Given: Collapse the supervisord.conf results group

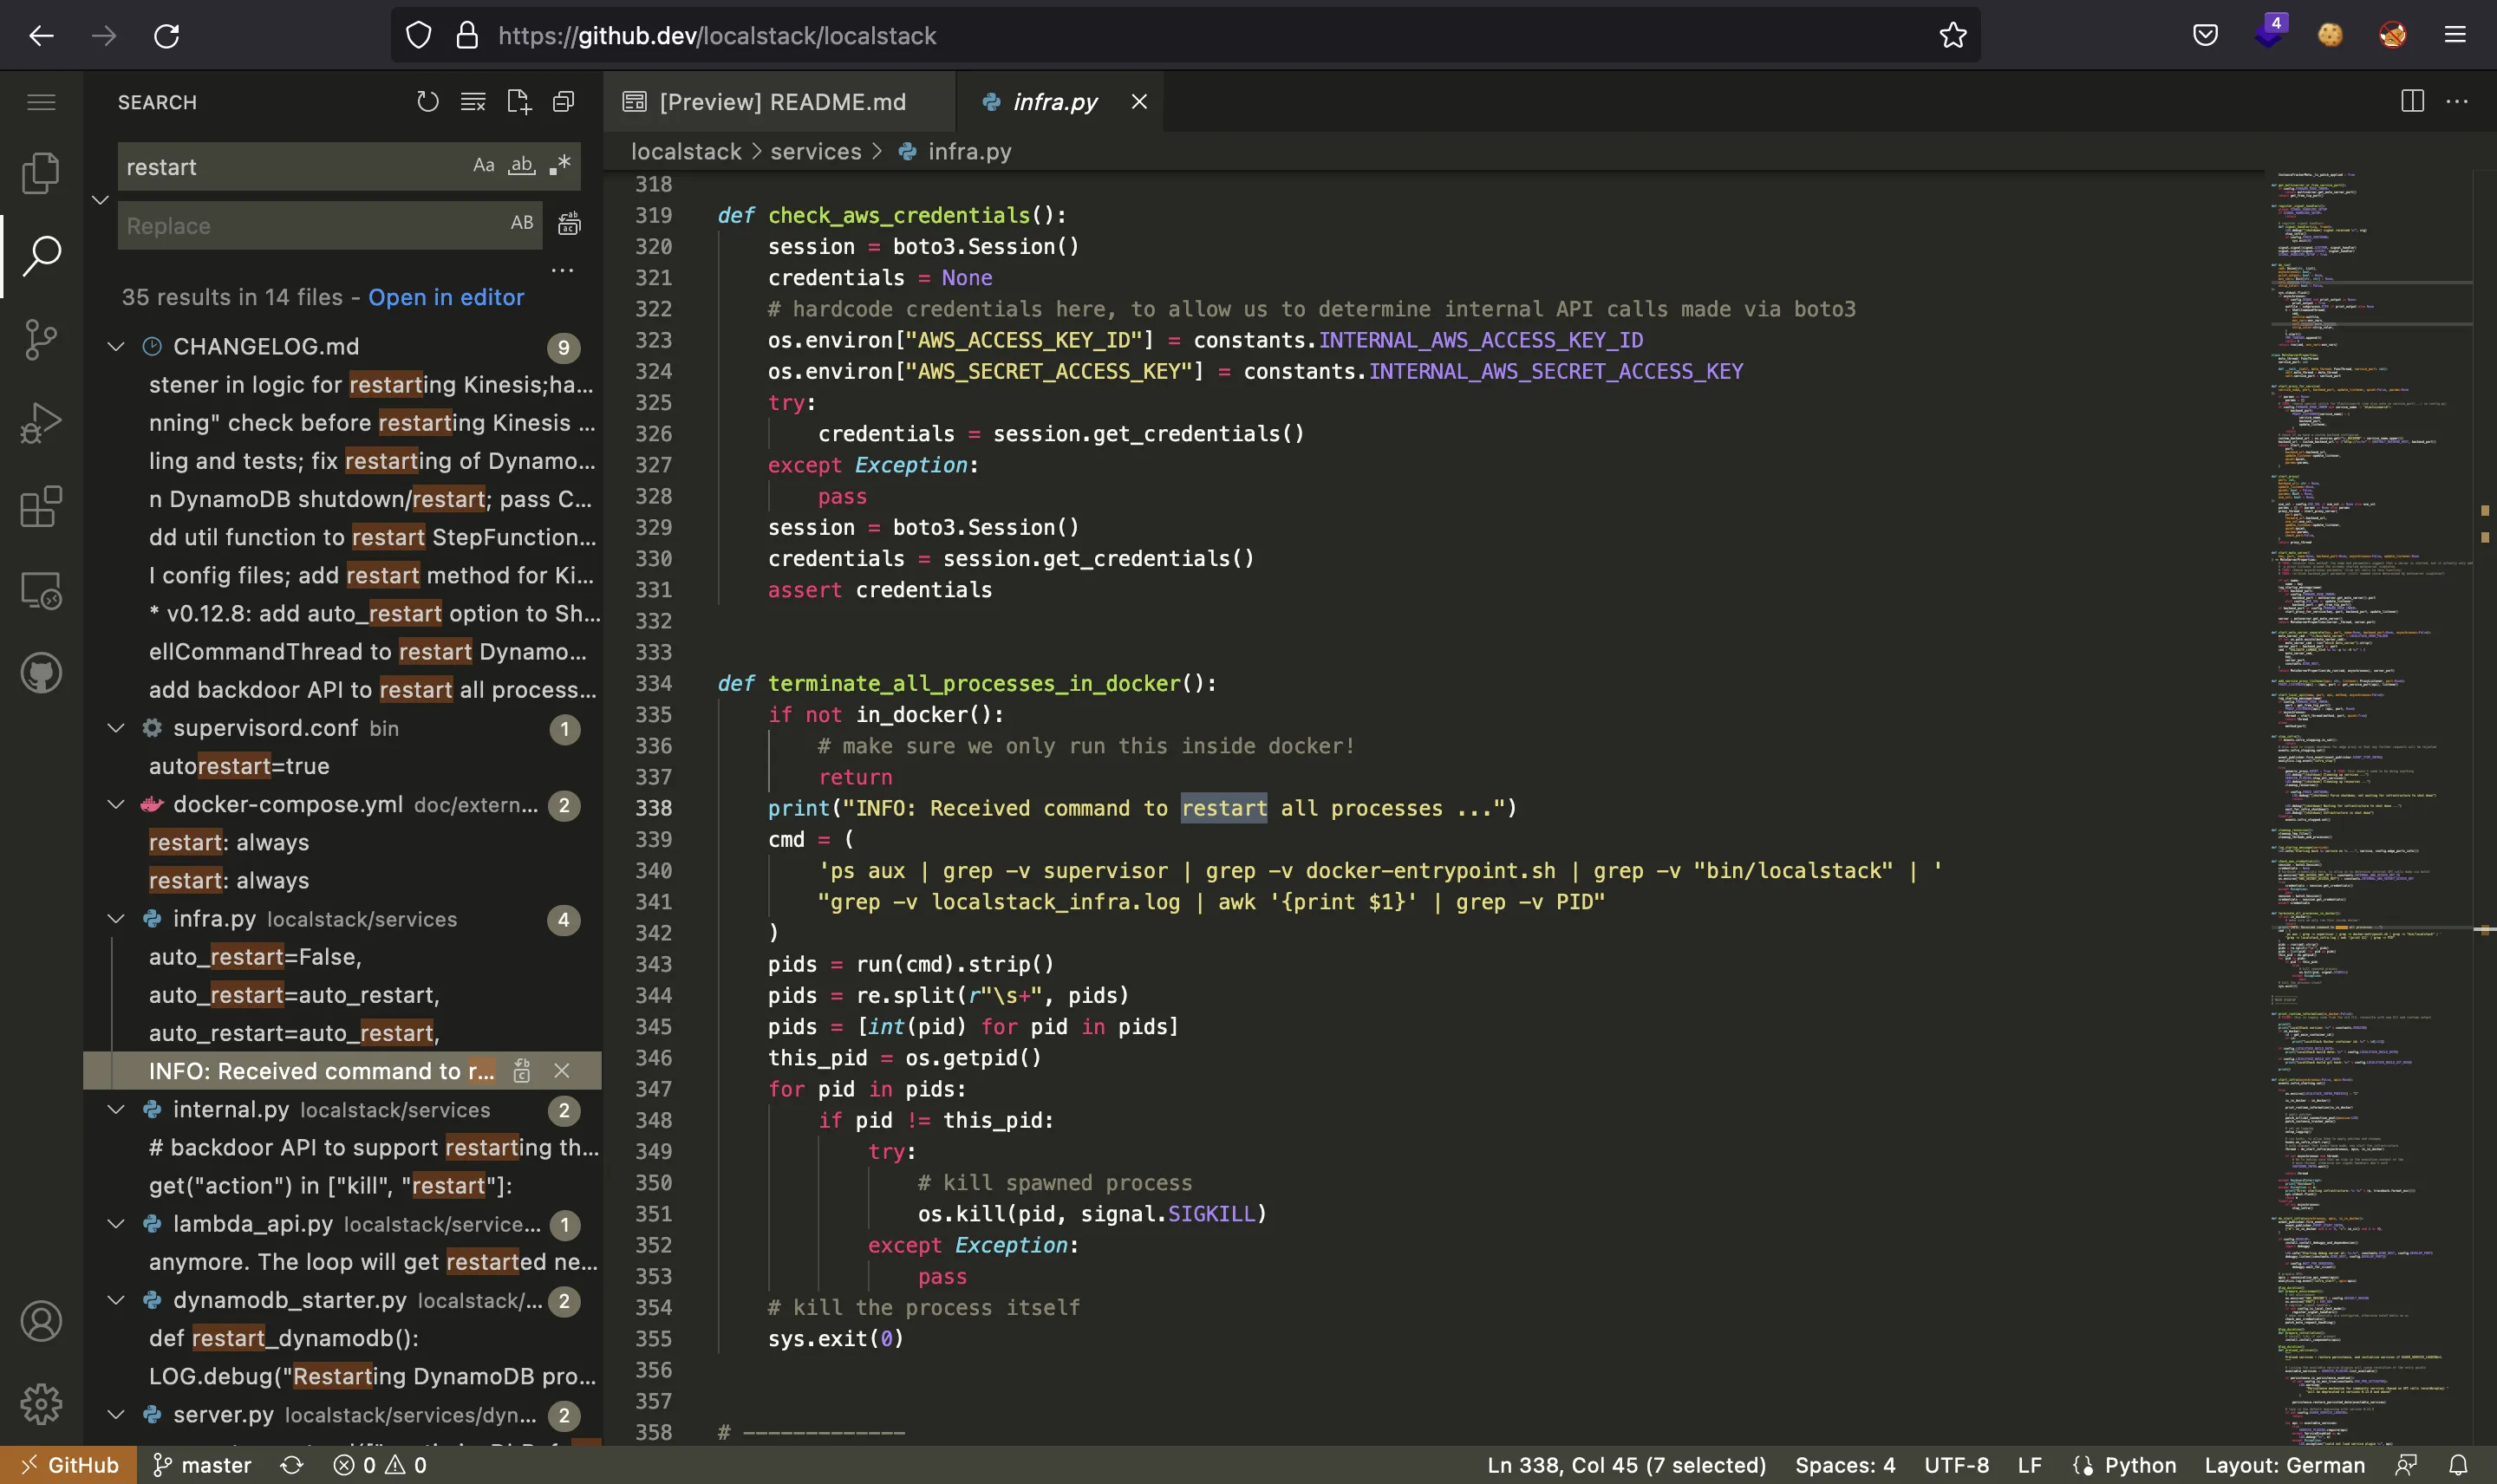Looking at the screenshot, I should point(116,728).
